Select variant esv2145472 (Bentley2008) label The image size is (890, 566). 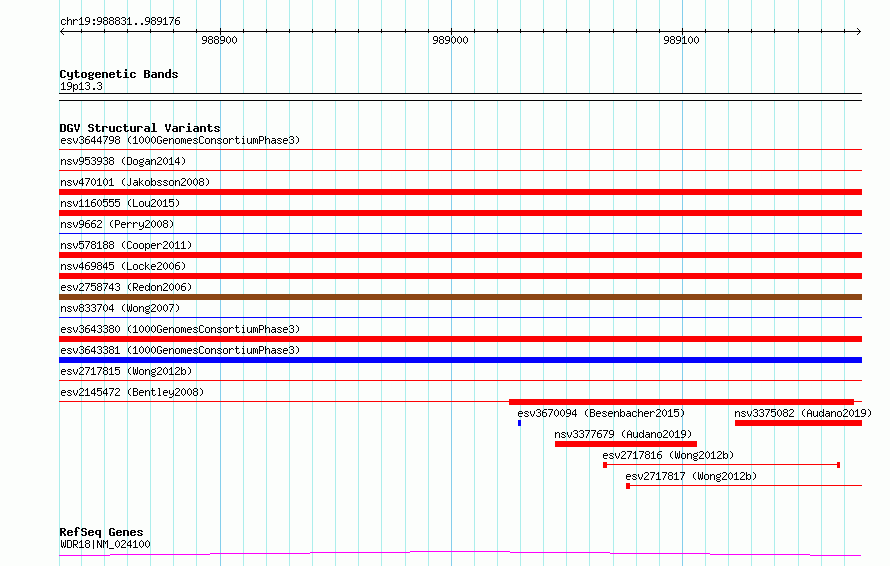[x=132, y=392]
